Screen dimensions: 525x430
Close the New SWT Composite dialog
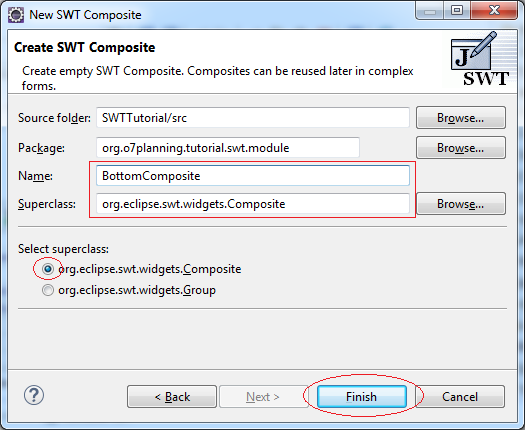[494, 11]
